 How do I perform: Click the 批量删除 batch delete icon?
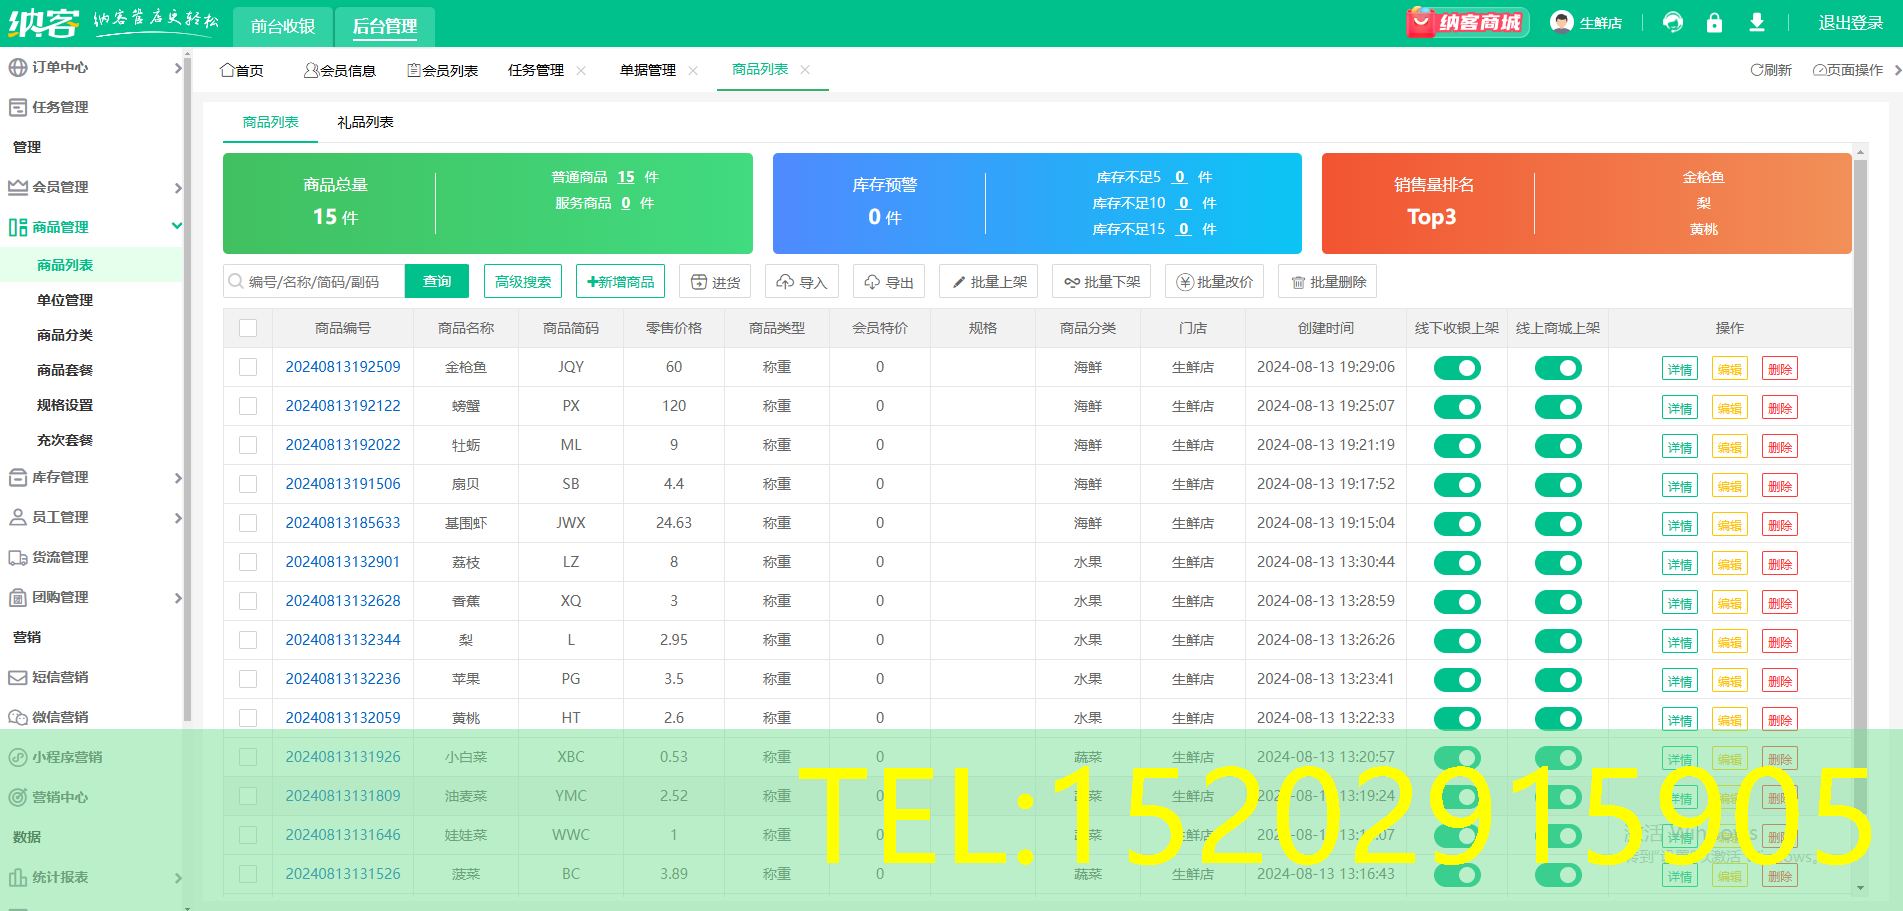1327,281
